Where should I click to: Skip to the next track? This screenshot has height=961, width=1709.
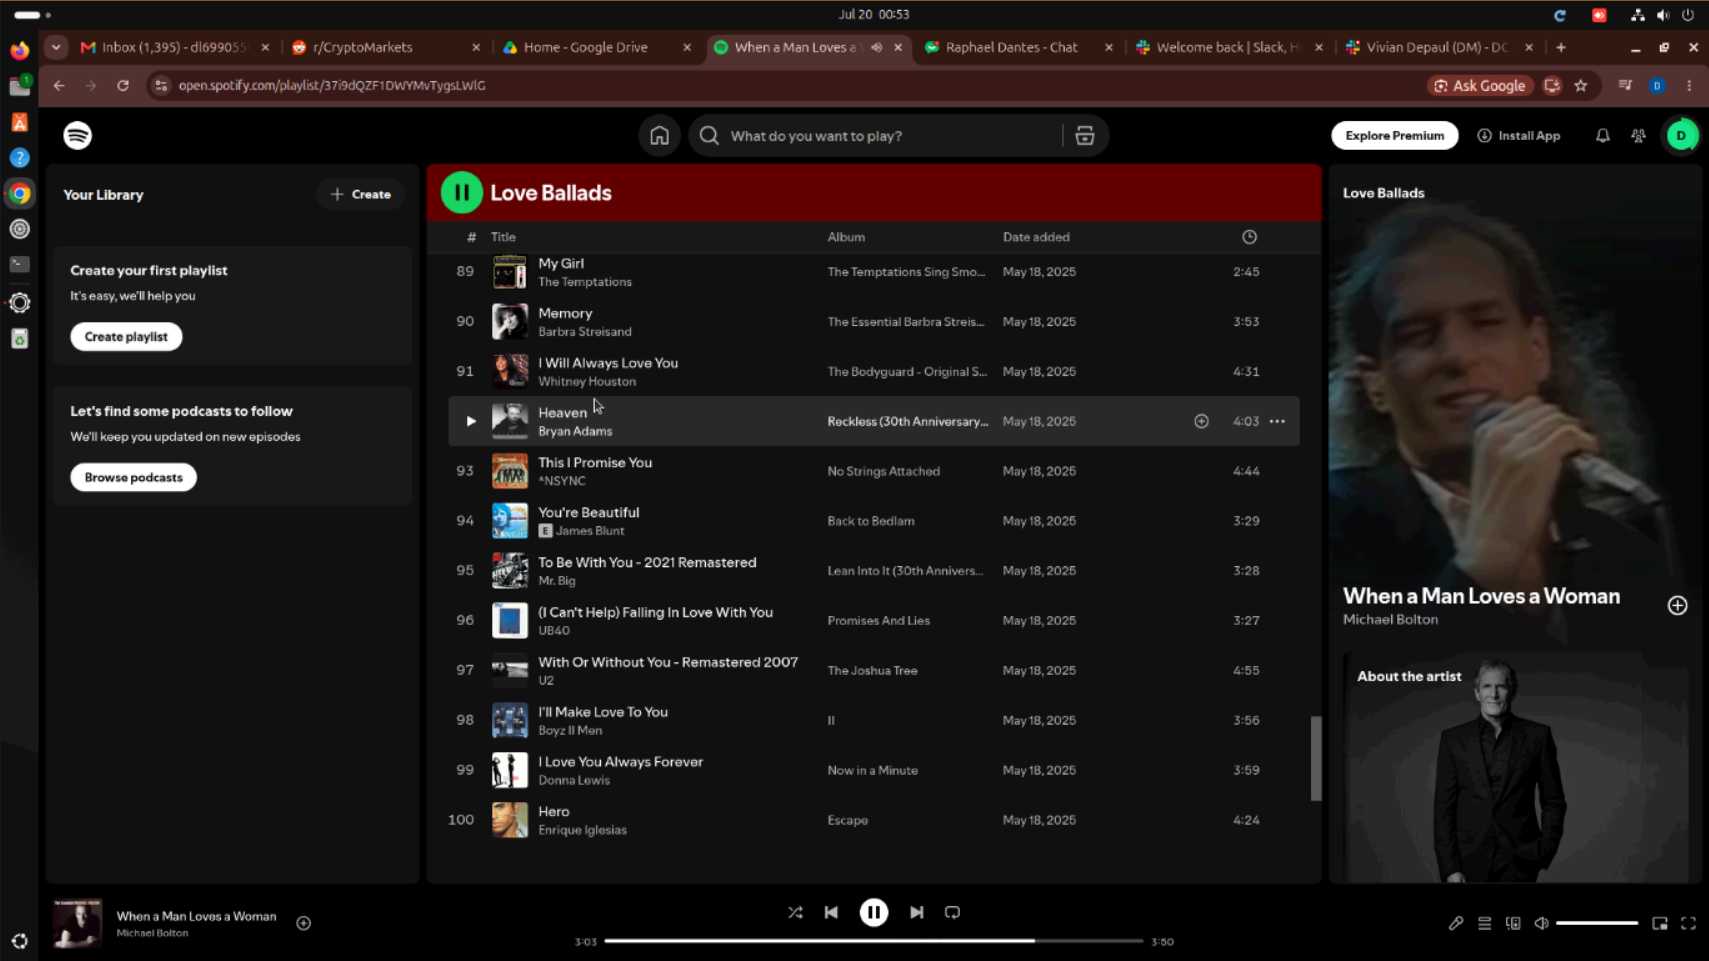click(916, 912)
